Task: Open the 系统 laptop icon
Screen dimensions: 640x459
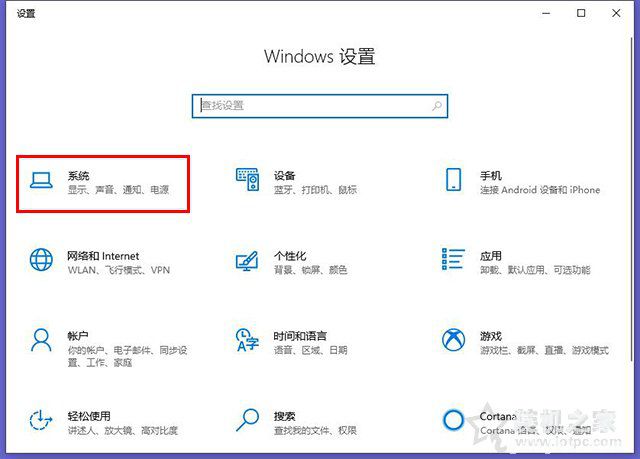Action: click(x=41, y=180)
